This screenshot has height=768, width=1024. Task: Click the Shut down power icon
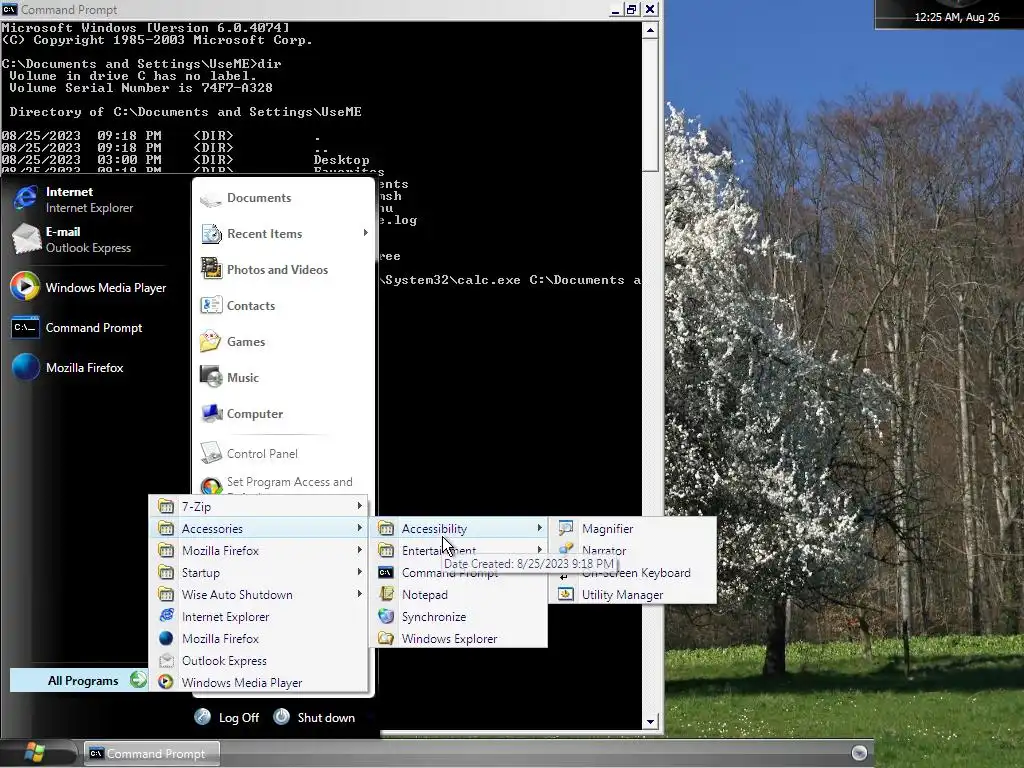point(281,717)
